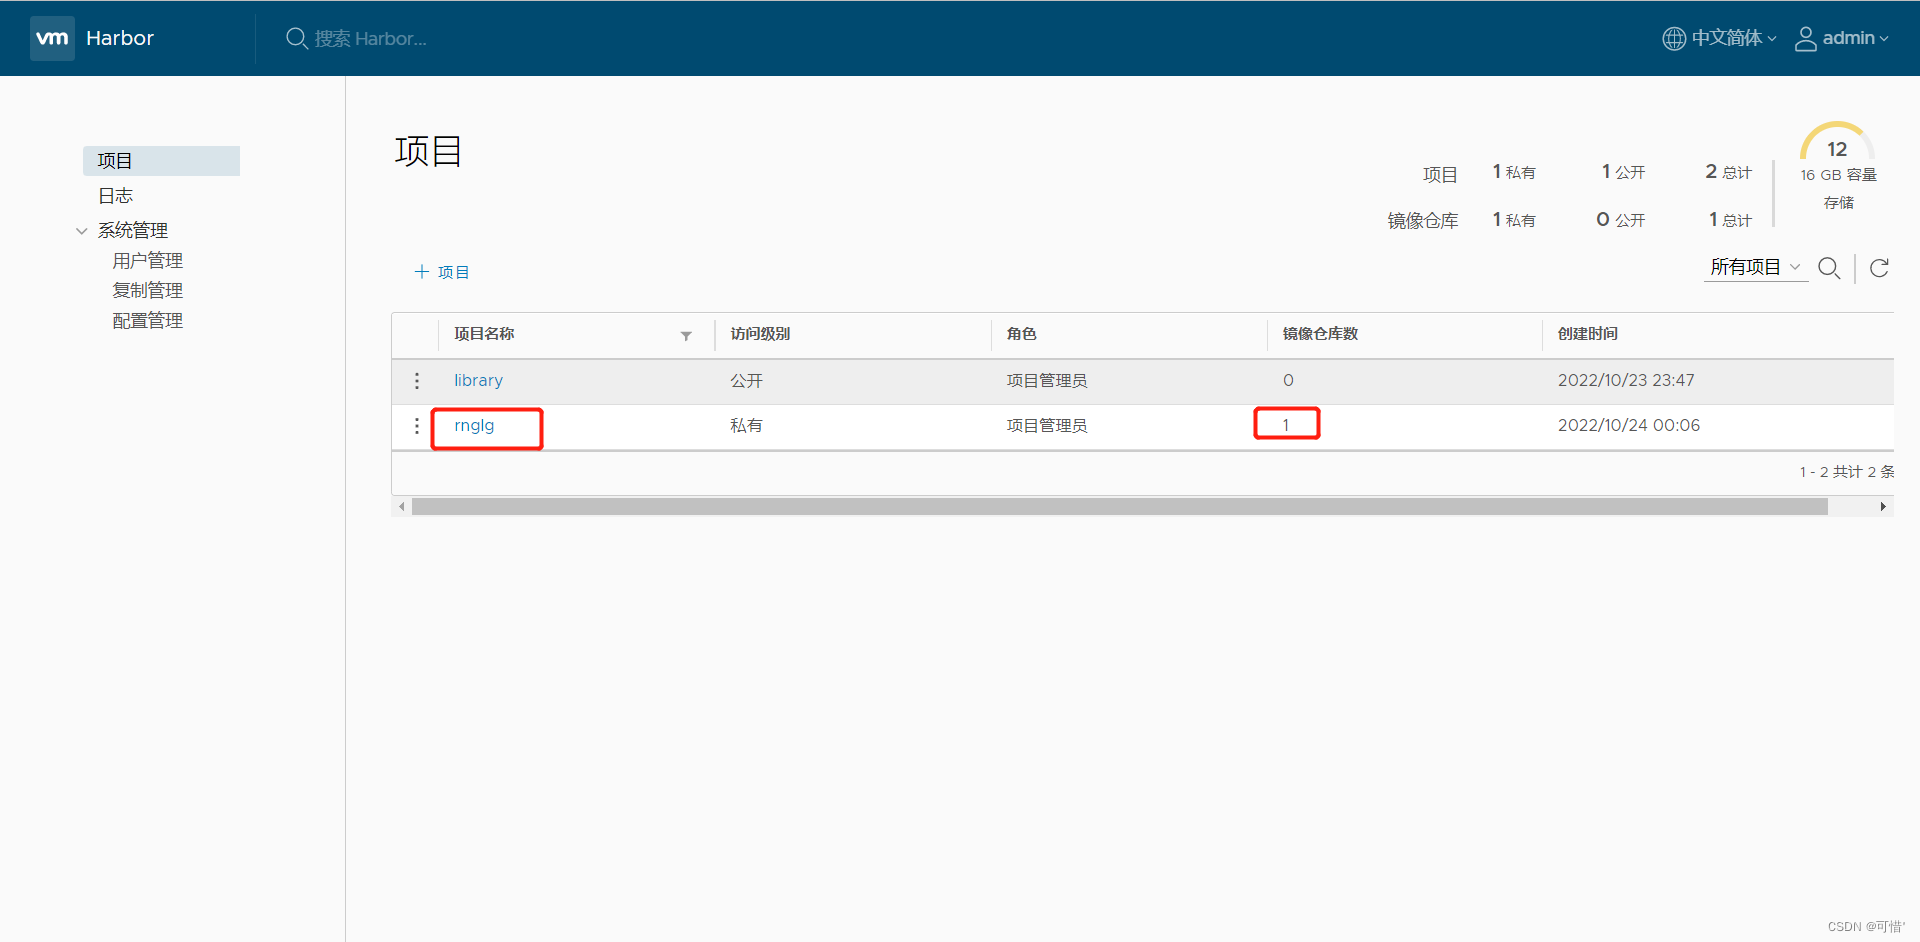This screenshot has height=942, width=1920.
Task: Click date 2022/10/23 23:47
Action: tap(1626, 381)
